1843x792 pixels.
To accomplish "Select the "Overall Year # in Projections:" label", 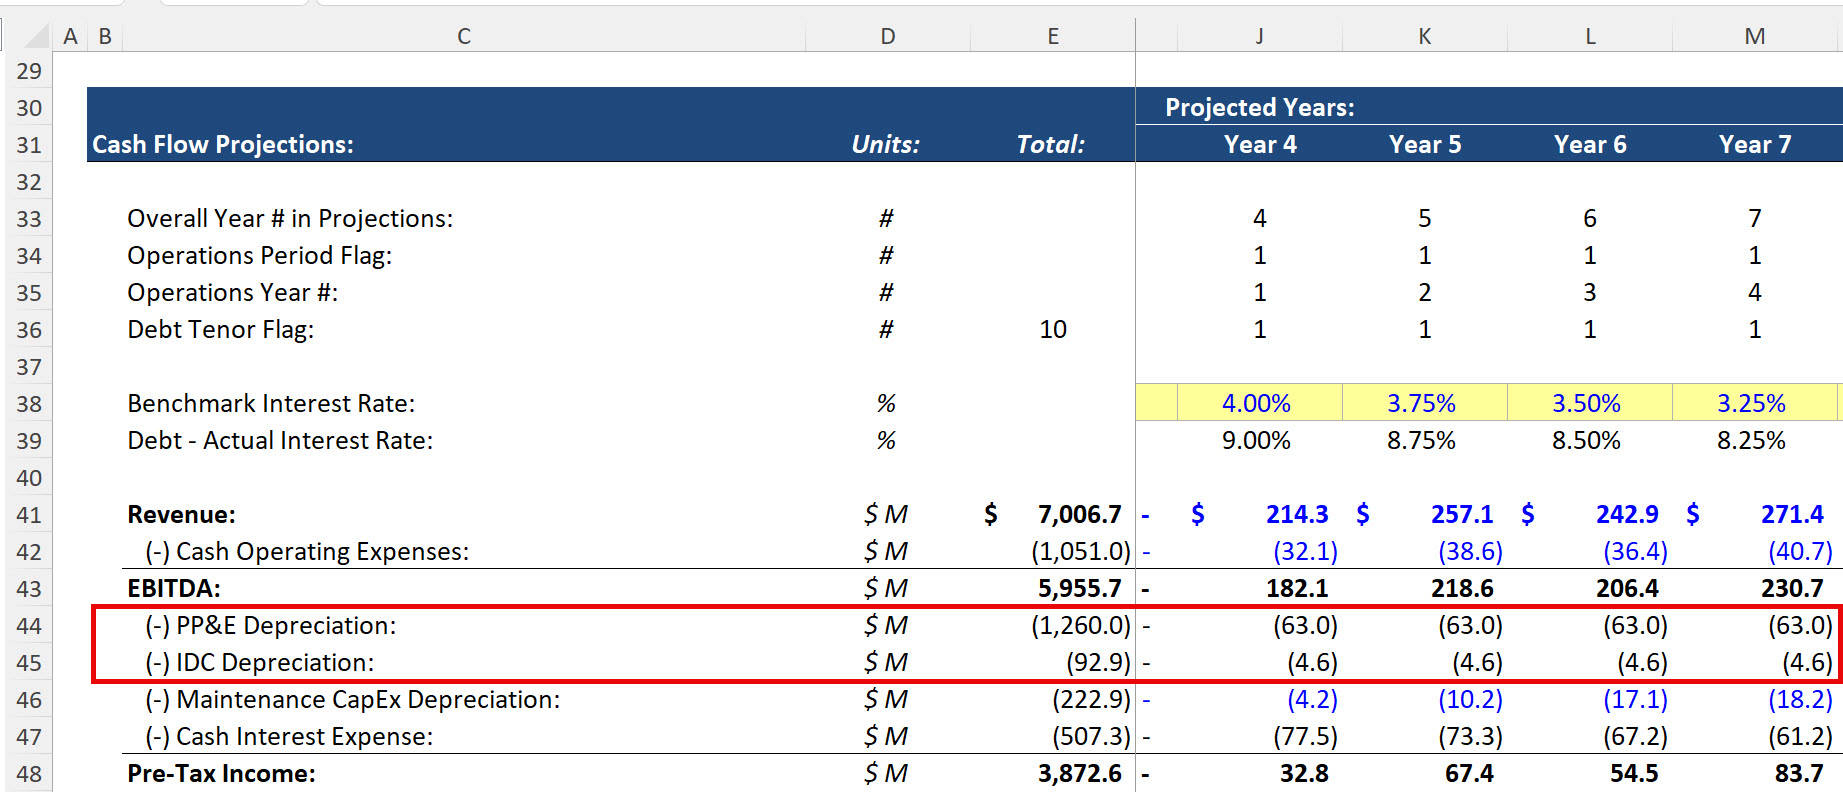I will click(290, 219).
